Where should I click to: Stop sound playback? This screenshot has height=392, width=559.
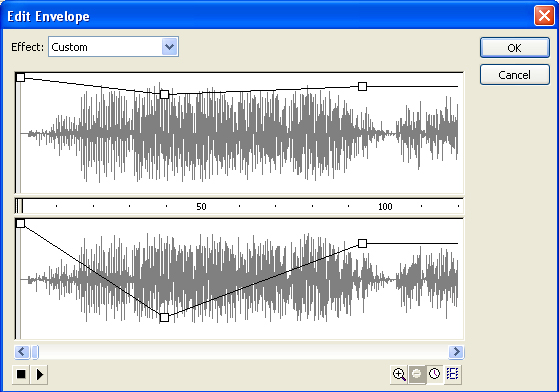tap(21, 375)
